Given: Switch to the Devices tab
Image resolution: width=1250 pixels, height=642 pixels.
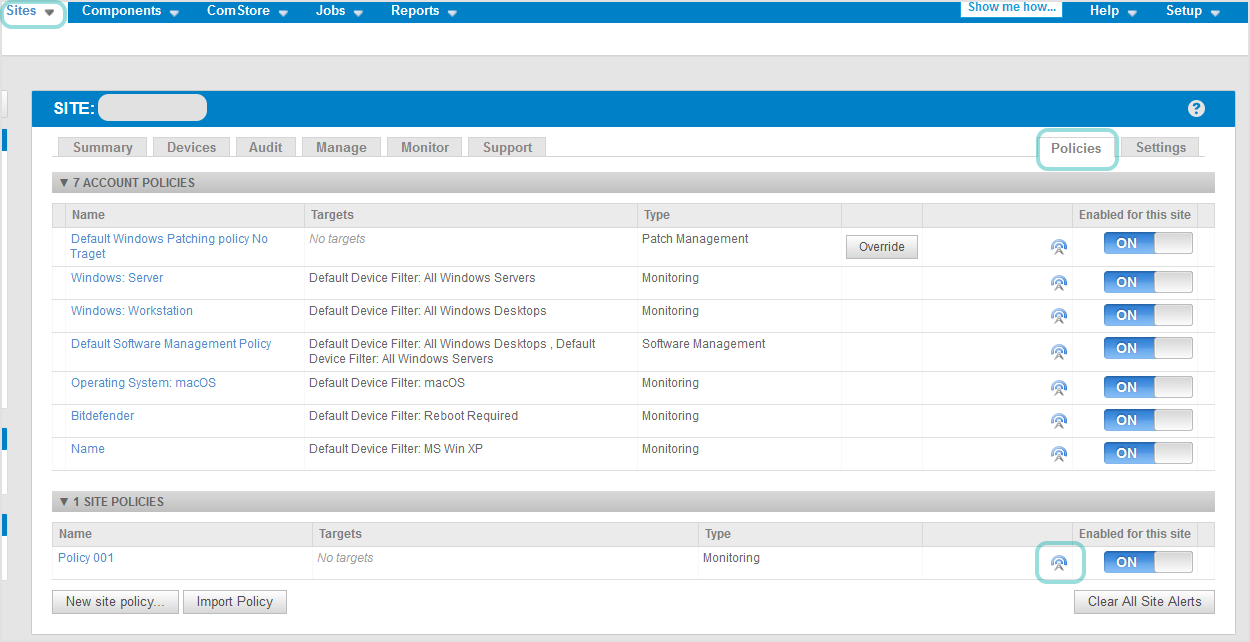Looking at the screenshot, I should point(191,146).
